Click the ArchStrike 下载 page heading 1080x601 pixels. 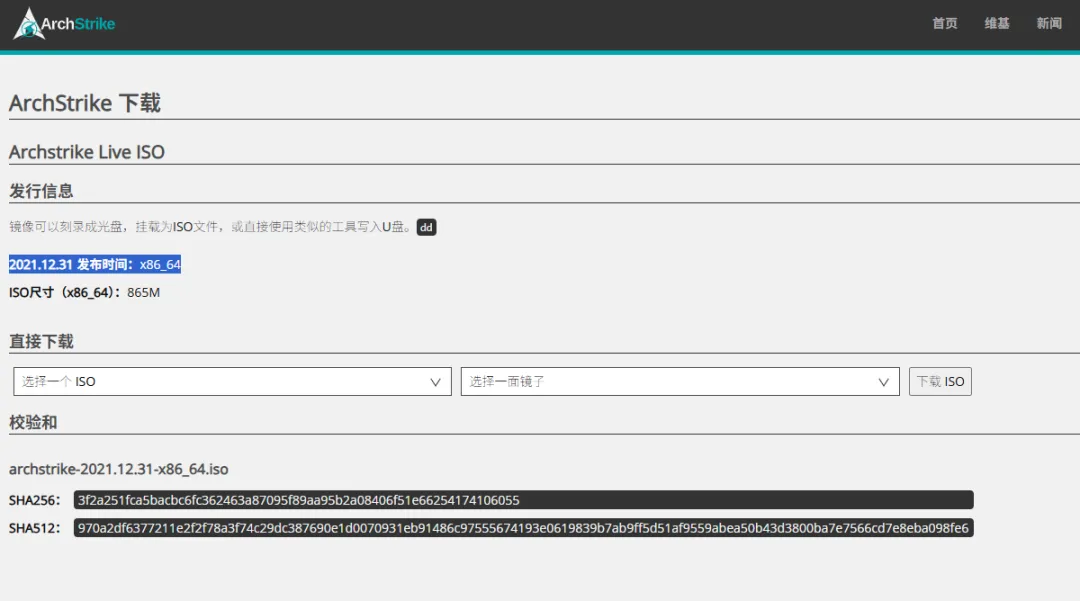point(85,103)
